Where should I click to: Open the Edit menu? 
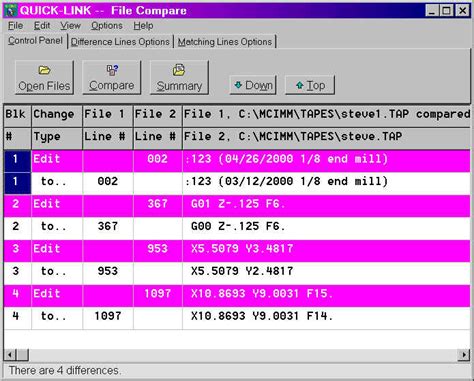pos(42,26)
